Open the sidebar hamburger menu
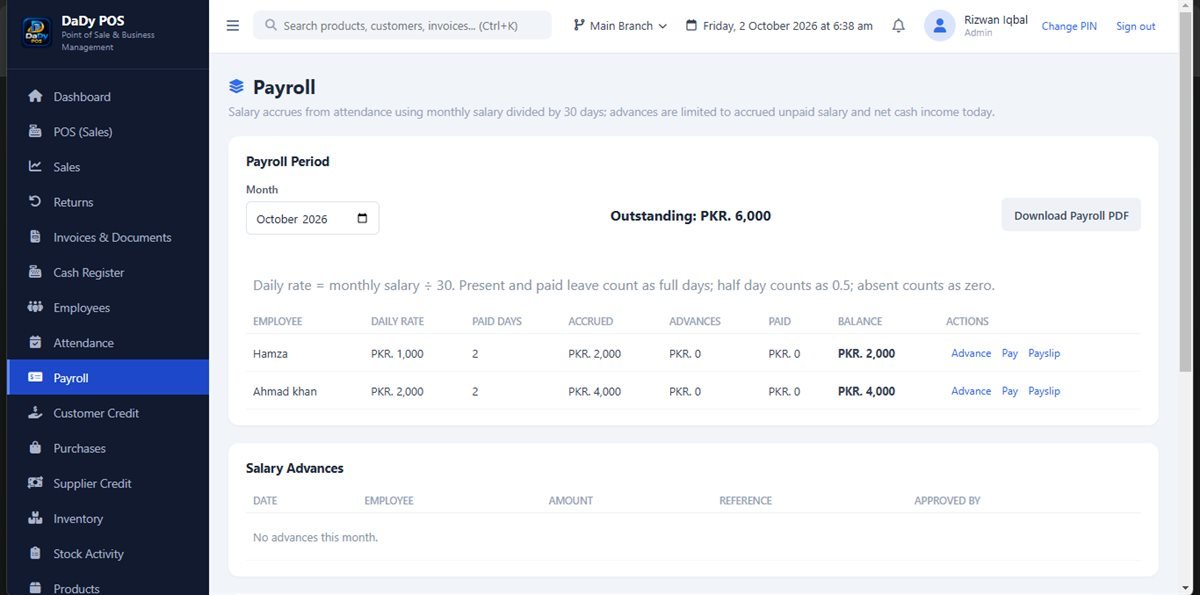This screenshot has height=595, width=1200. (x=233, y=26)
